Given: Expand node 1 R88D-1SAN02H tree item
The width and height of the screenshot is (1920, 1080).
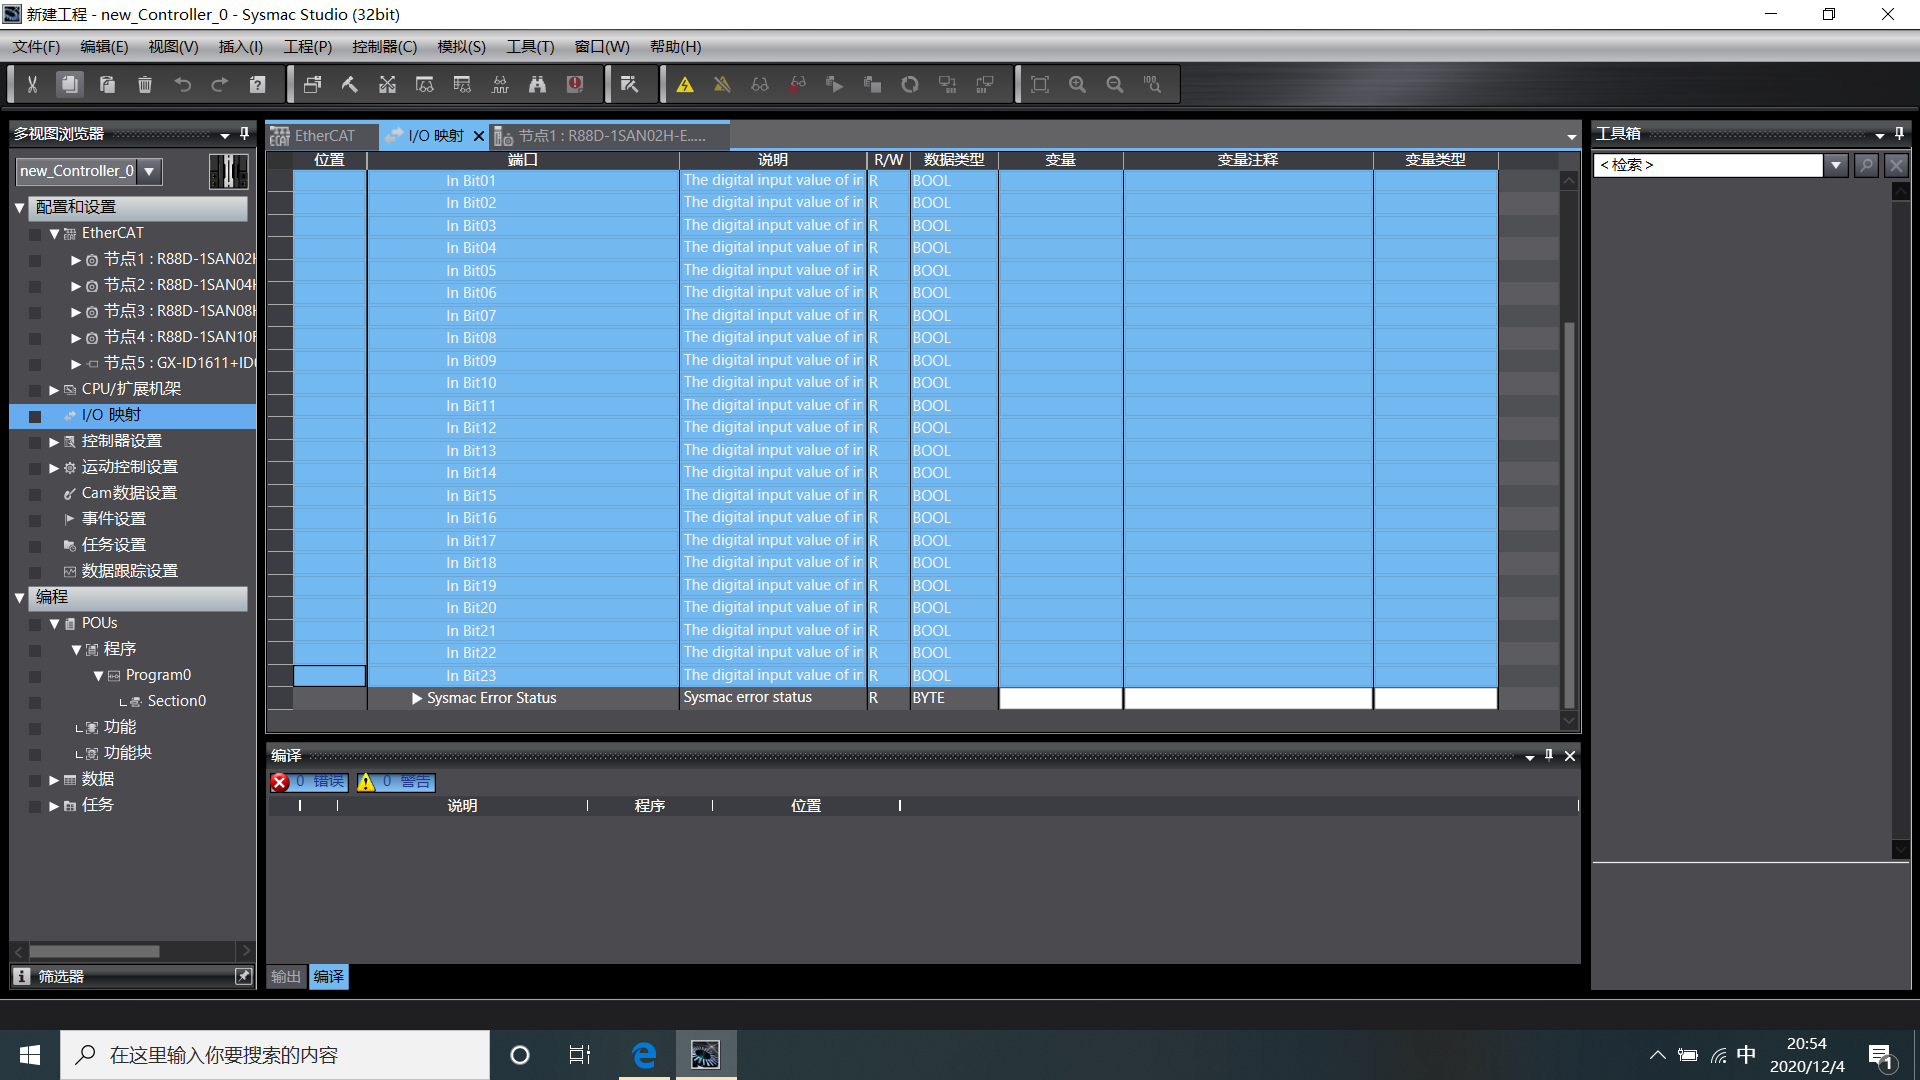Looking at the screenshot, I should pos(76,259).
